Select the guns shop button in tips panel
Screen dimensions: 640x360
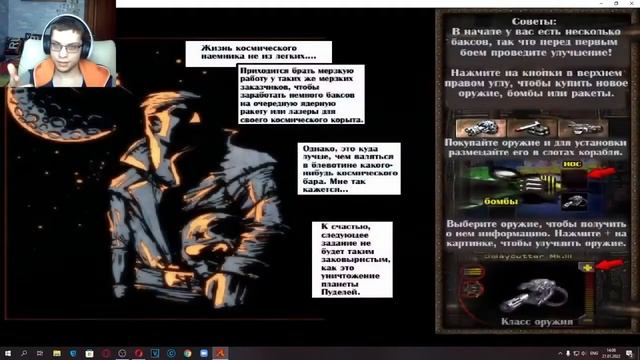click(481, 128)
